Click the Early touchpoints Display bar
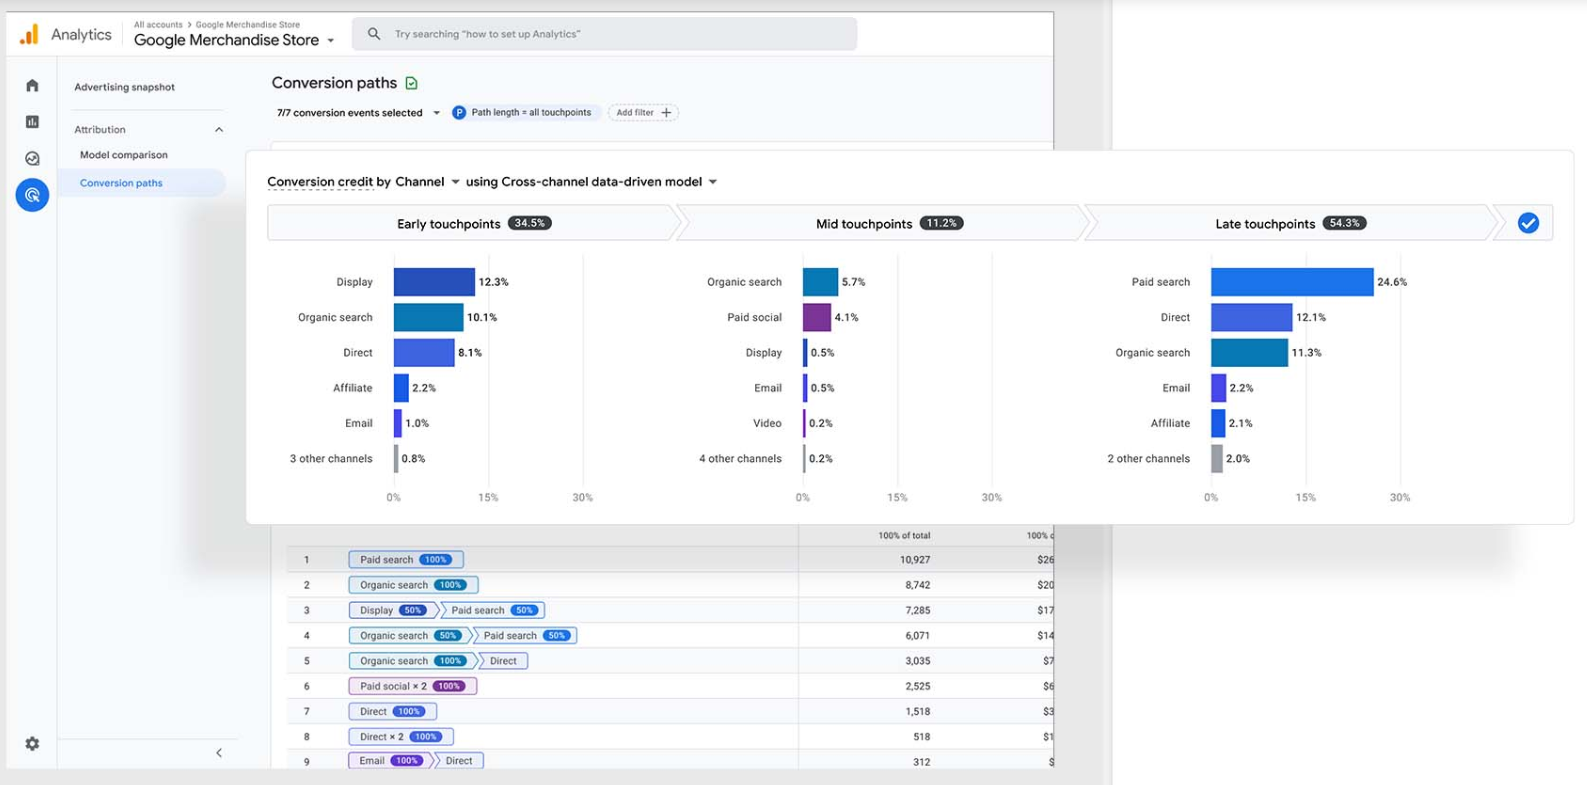Viewport: 1587px width, 785px height. pos(434,282)
